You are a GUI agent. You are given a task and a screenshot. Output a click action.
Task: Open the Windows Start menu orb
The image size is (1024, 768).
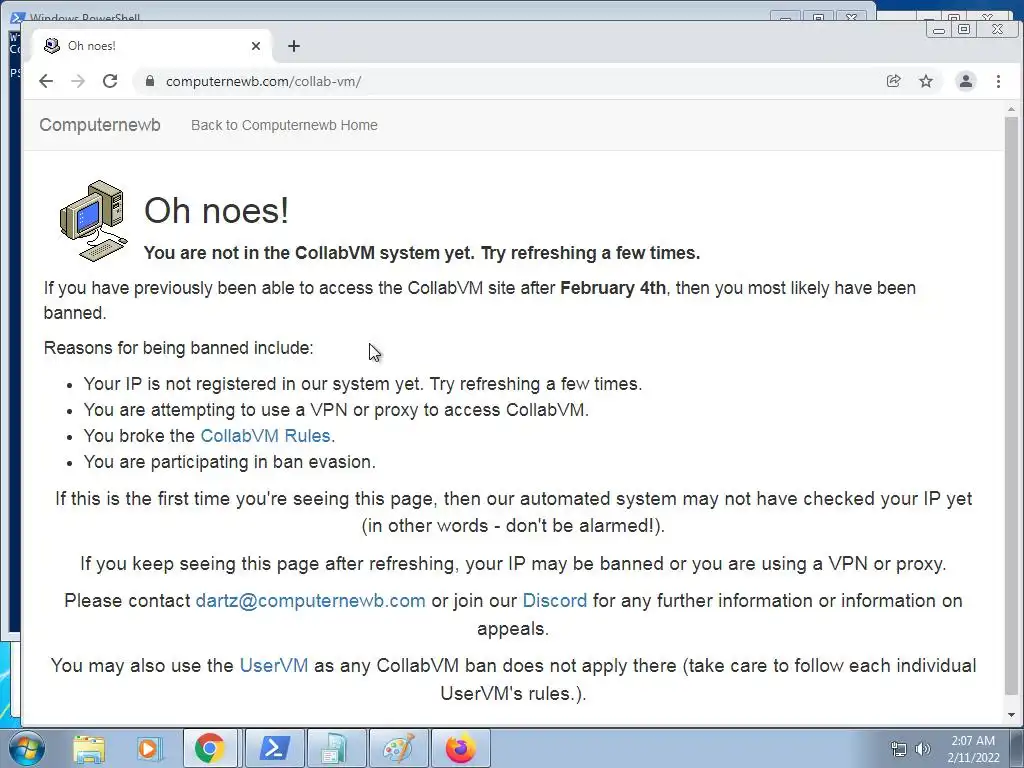[x=26, y=748]
